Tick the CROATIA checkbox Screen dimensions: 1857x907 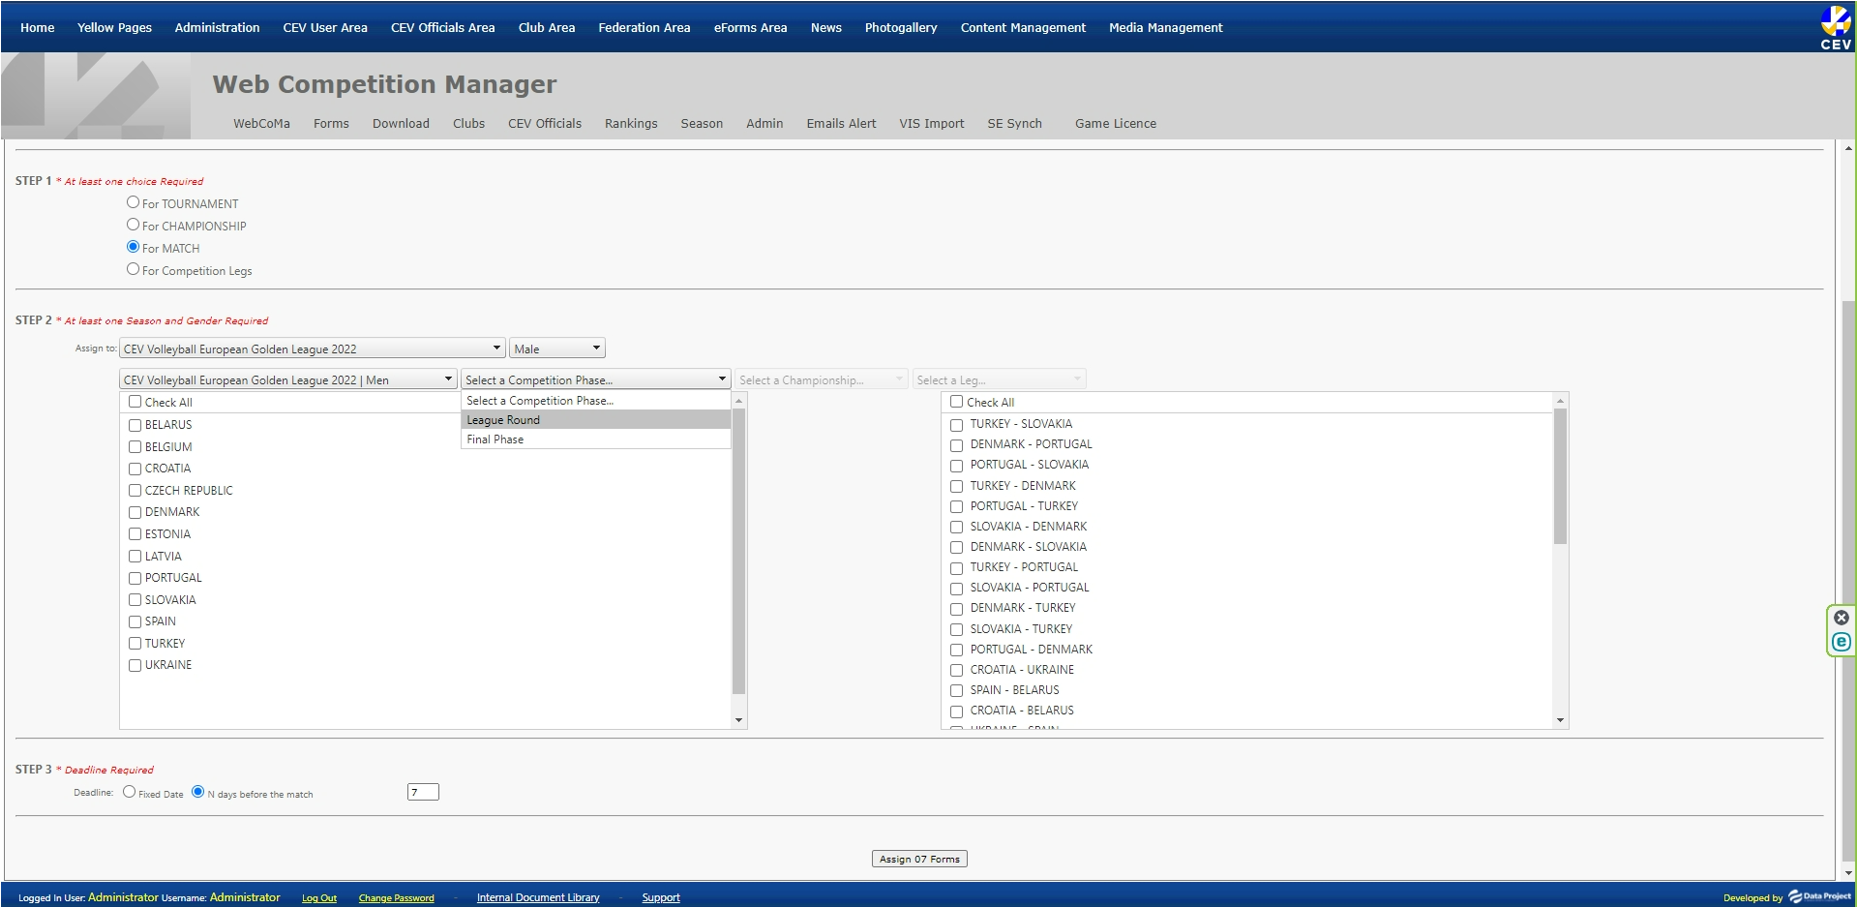135,469
